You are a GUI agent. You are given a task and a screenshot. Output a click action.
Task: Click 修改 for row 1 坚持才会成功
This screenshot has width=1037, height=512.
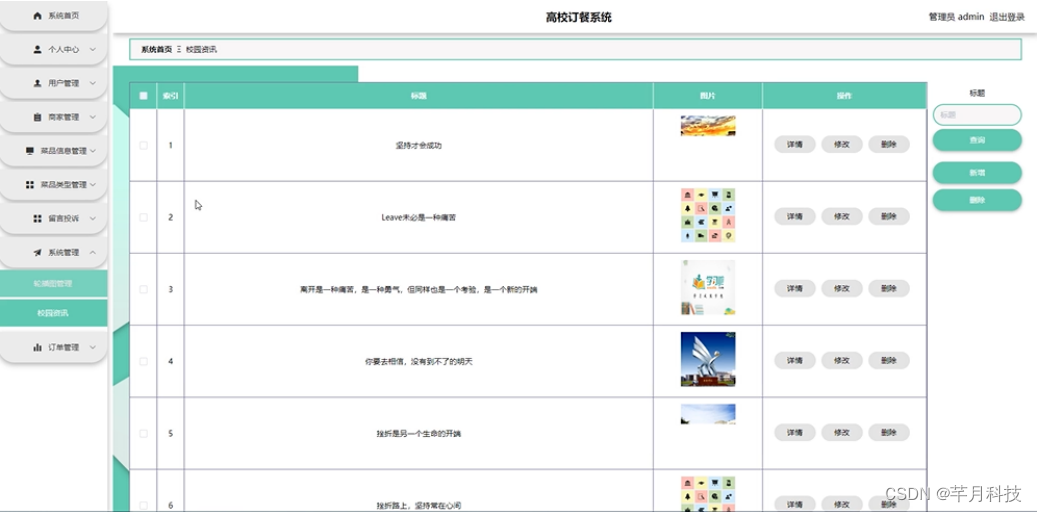coord(841,144)
